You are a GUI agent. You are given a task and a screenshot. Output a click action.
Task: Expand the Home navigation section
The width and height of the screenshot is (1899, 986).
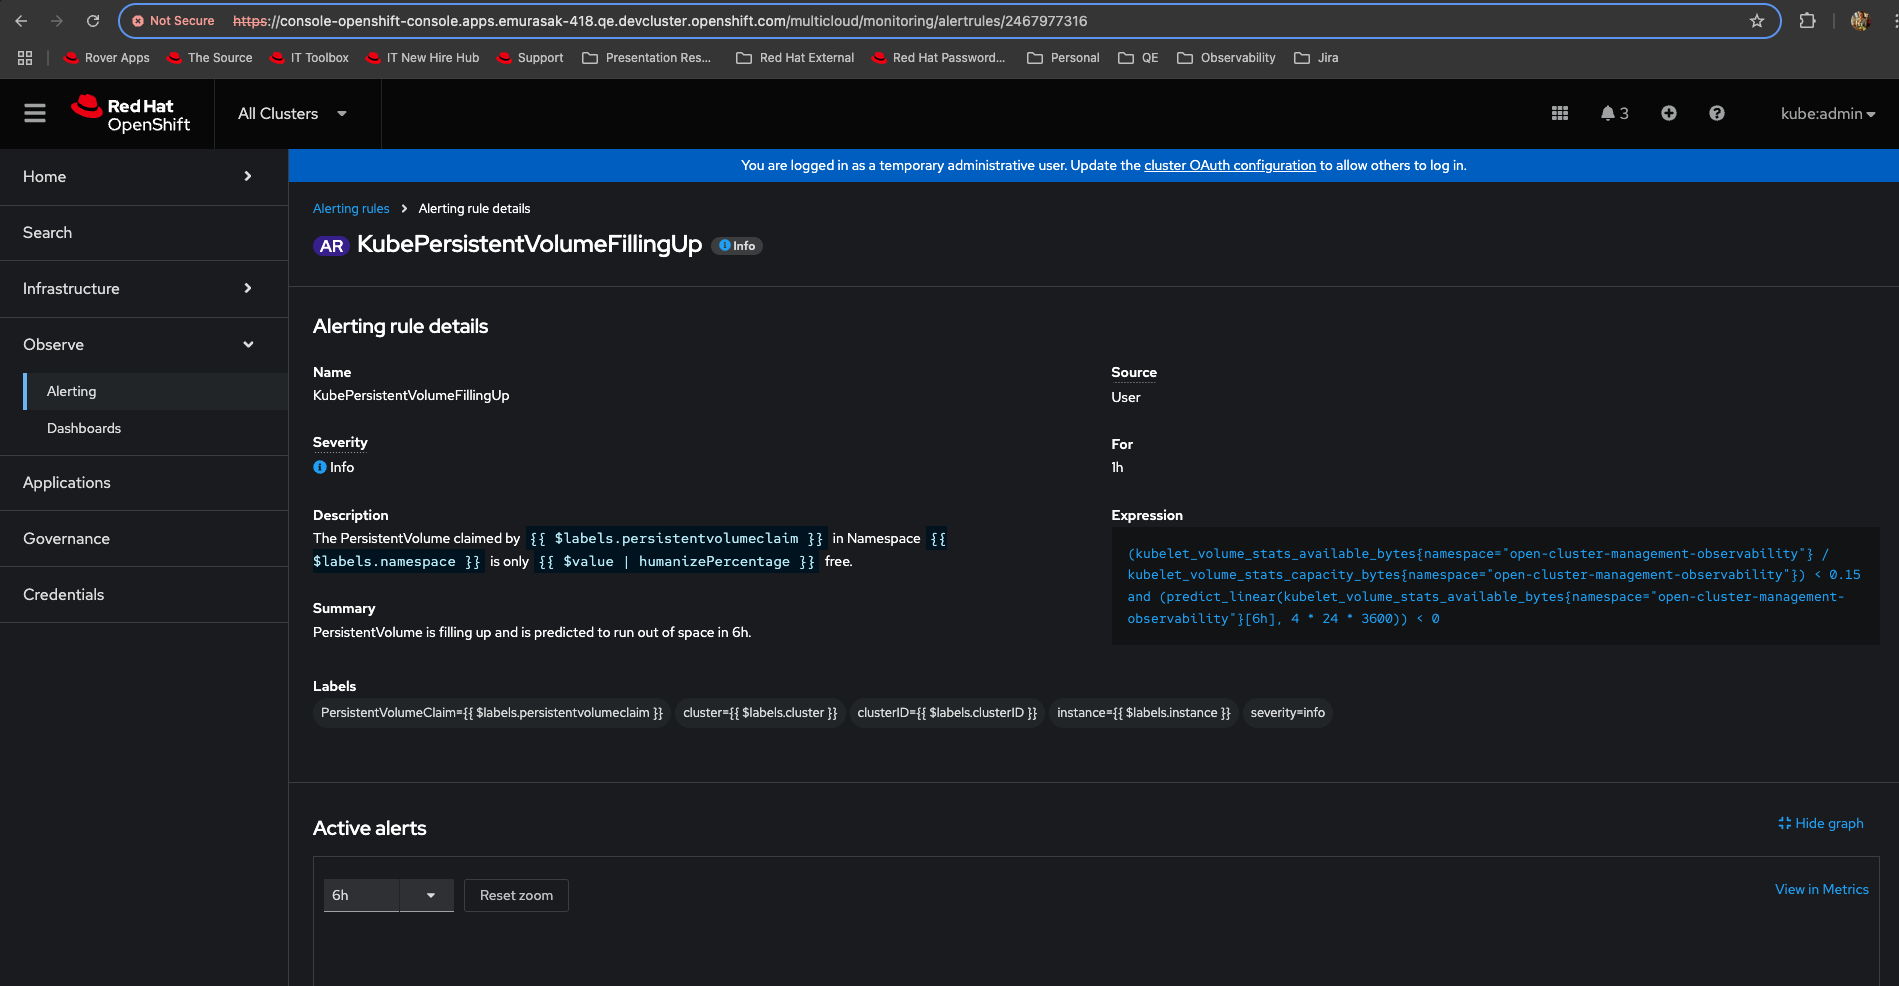coord(144,177)
